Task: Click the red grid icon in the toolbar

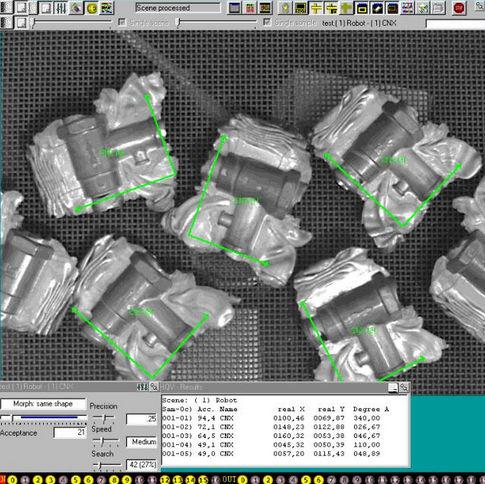Action: [250, 8]
